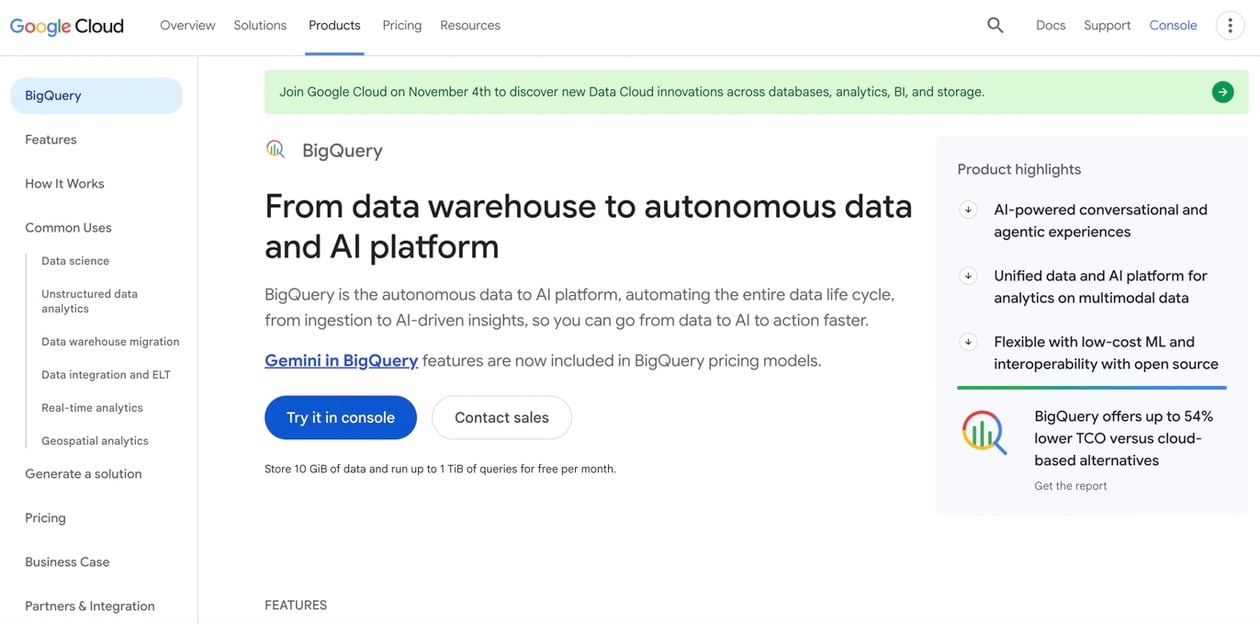Jump to Common Uses in sidebar

click(x=68, y=228)
